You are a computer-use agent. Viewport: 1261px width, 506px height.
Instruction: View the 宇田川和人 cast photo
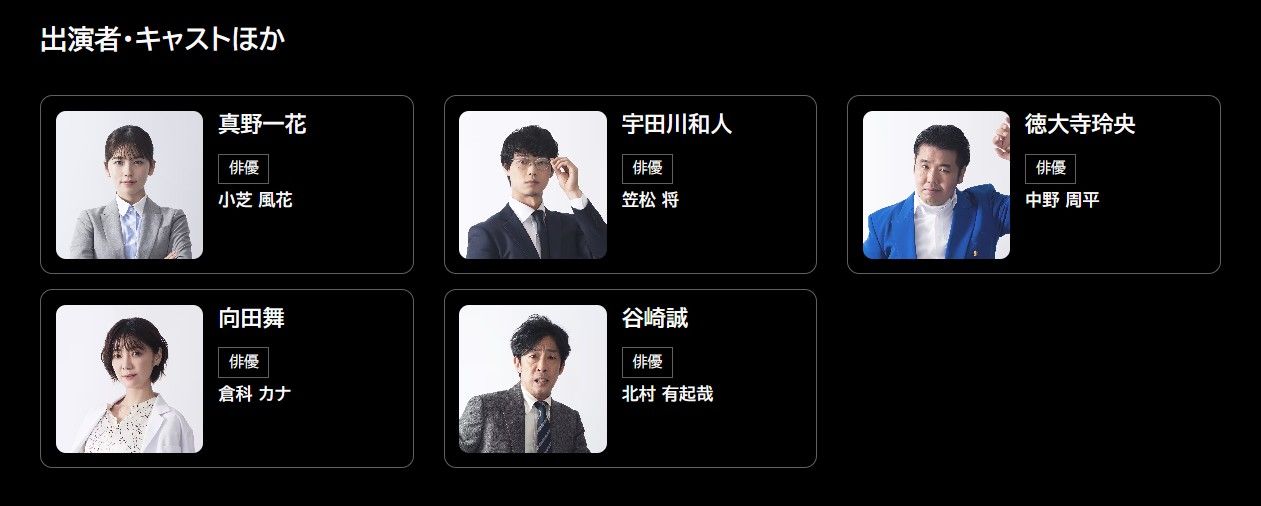[x=533, y=185]
